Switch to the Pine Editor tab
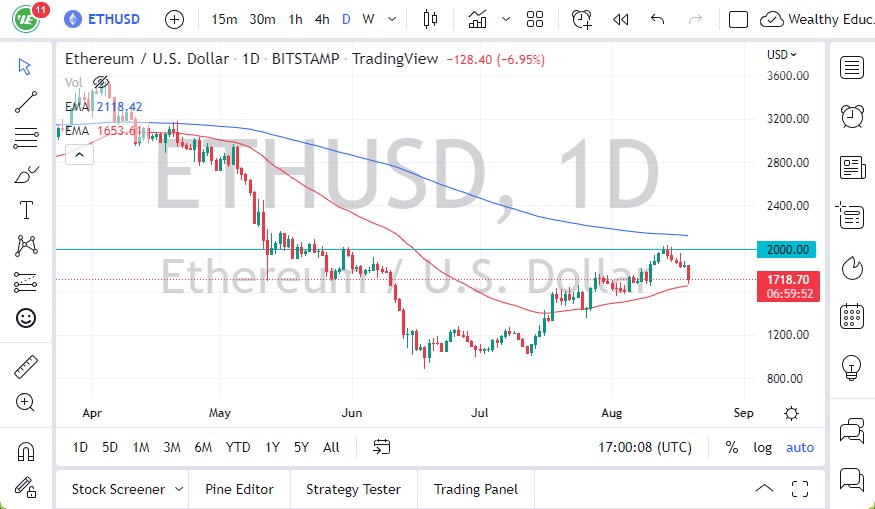This screenshot has width=875, height=509. 239,489
